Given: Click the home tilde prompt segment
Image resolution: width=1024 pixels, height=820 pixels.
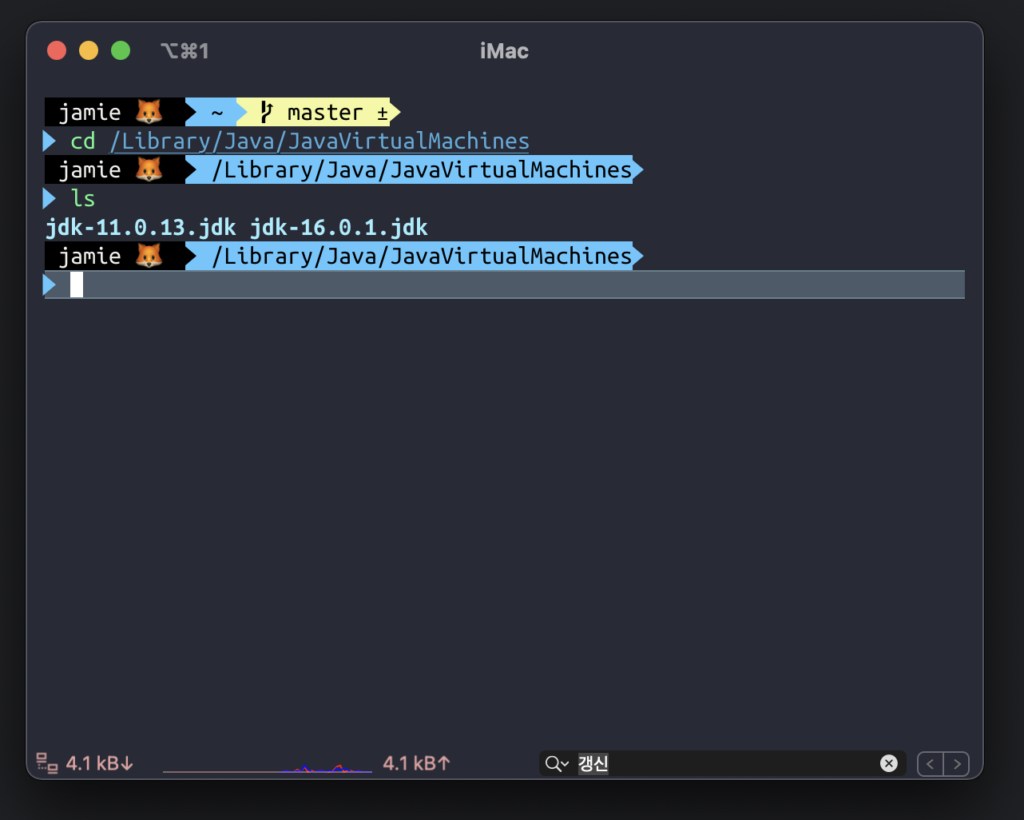Looking at the screenshot, I should 217,112.
